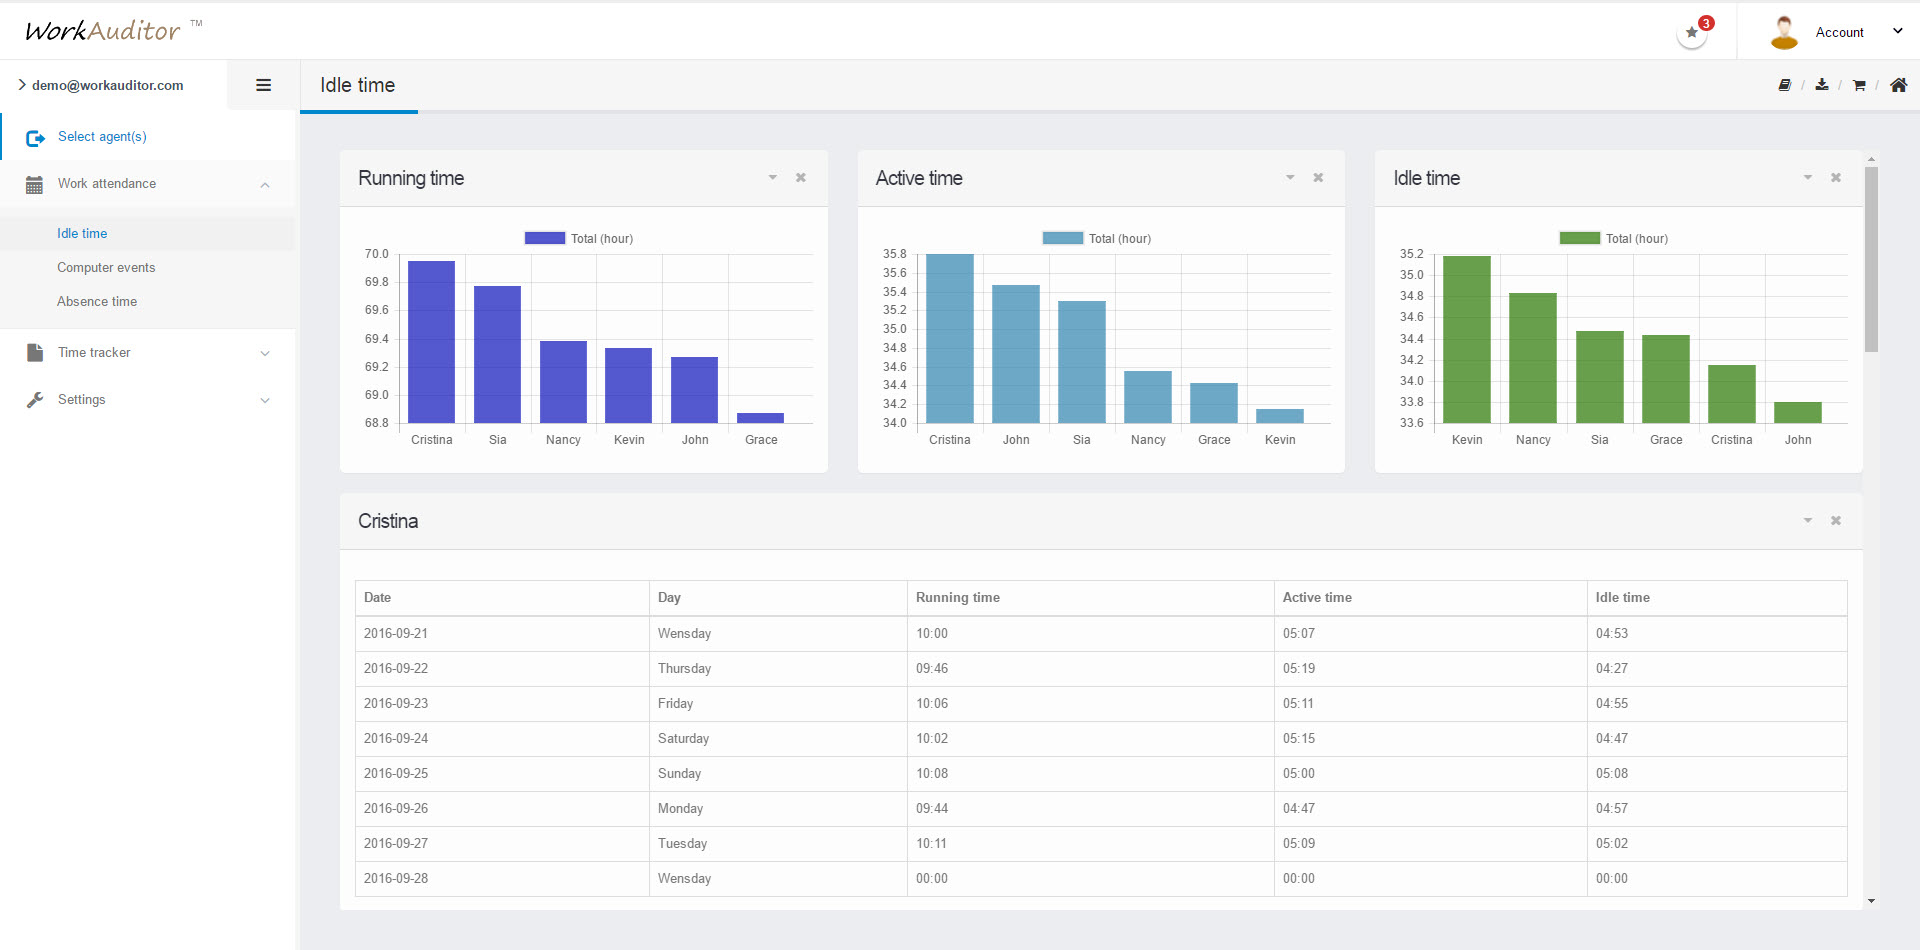Click the page's vertical scrollbar thumb
This screenshot has height=950, width=1920.
point(1871,260)
